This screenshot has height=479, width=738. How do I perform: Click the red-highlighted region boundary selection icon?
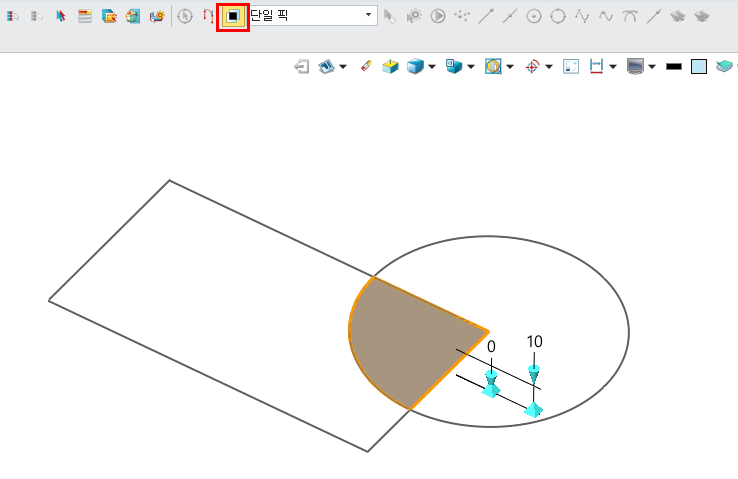click(233, 16)
